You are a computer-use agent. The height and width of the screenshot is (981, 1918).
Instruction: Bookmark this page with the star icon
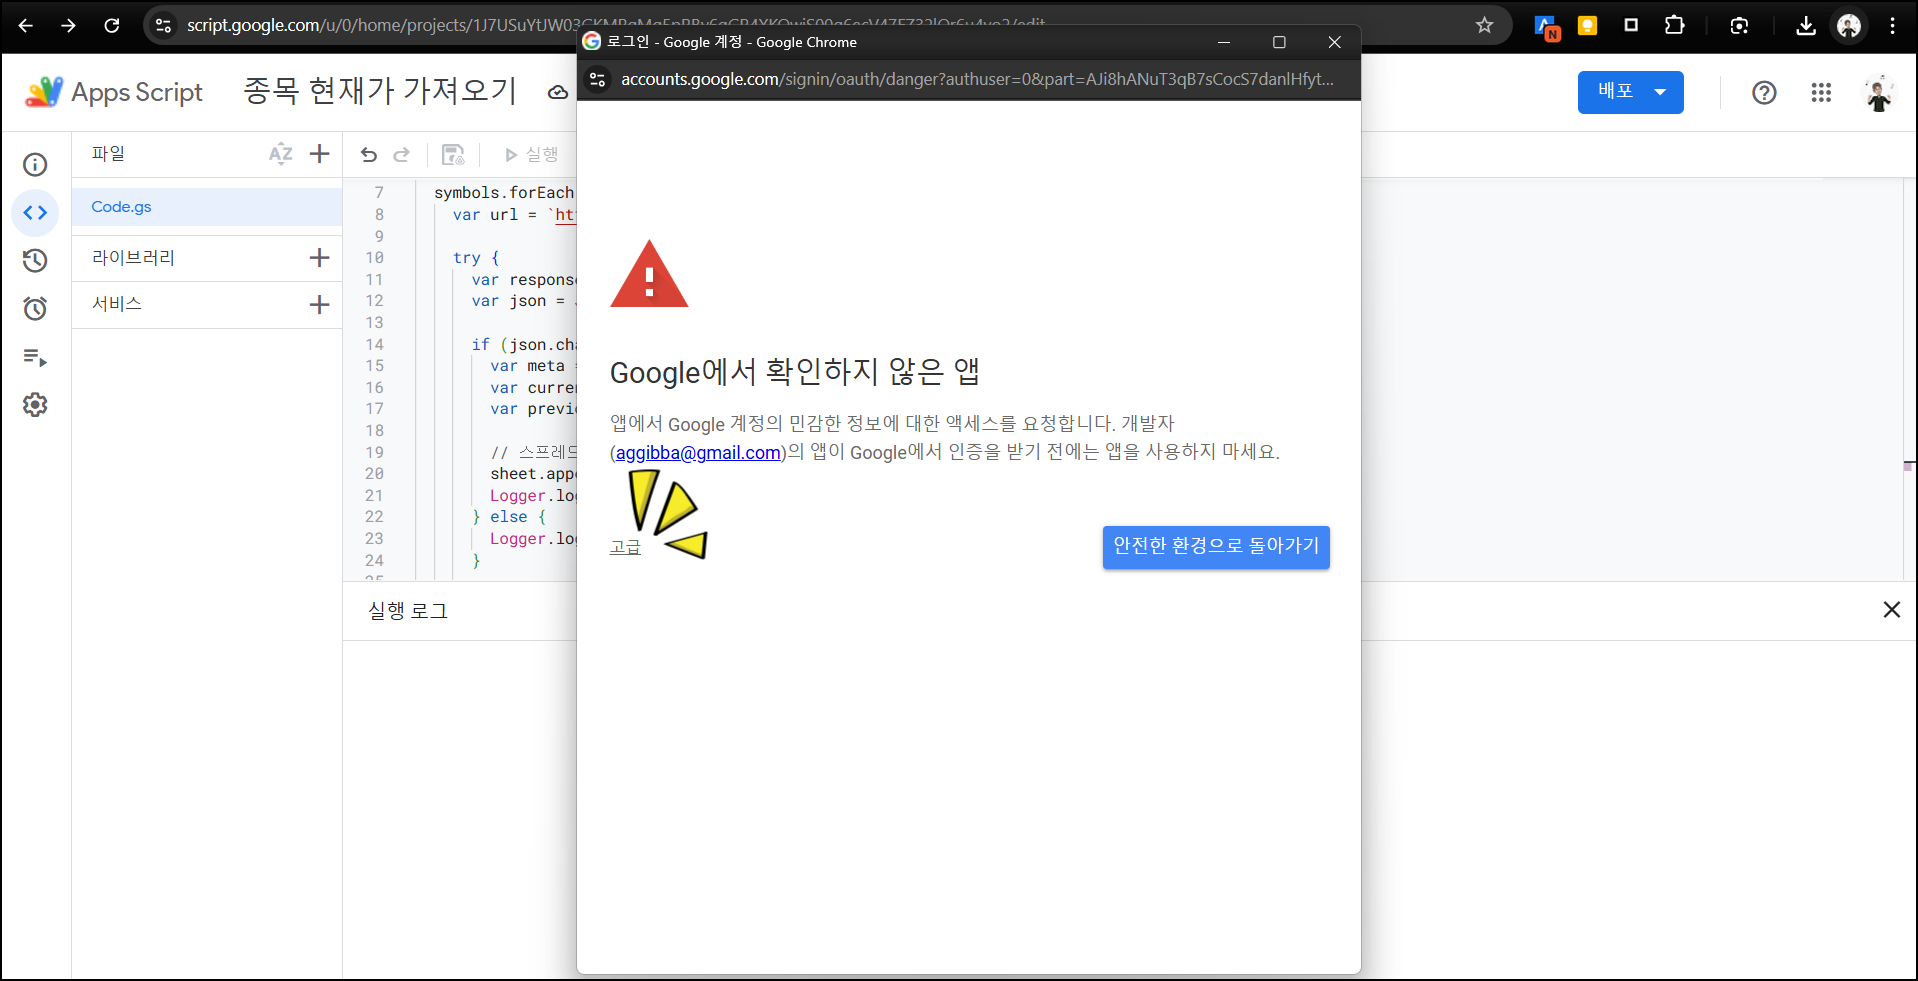click(x=1484, y=26)
